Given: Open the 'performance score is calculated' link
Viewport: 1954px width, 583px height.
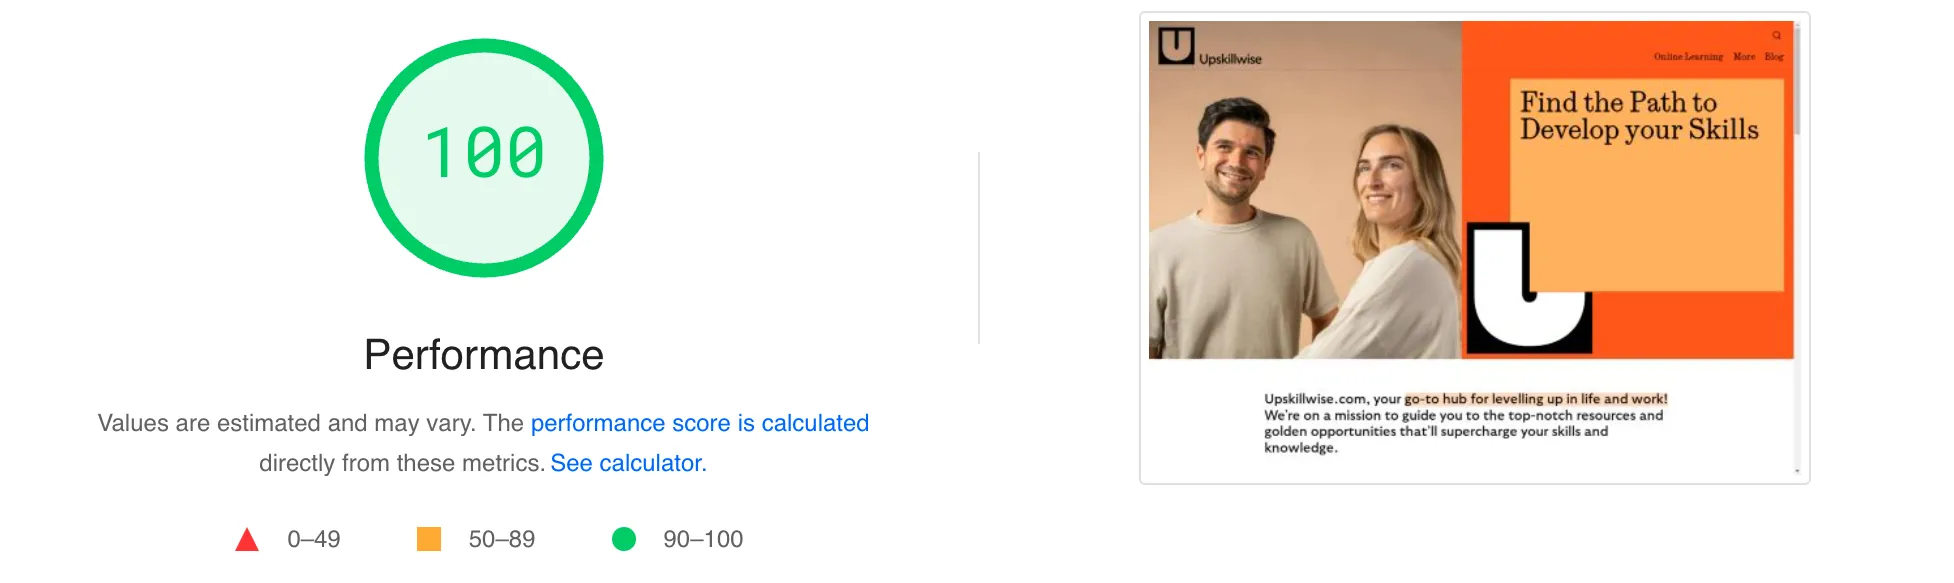Looking at the screenshot, I should pos(699,423).
